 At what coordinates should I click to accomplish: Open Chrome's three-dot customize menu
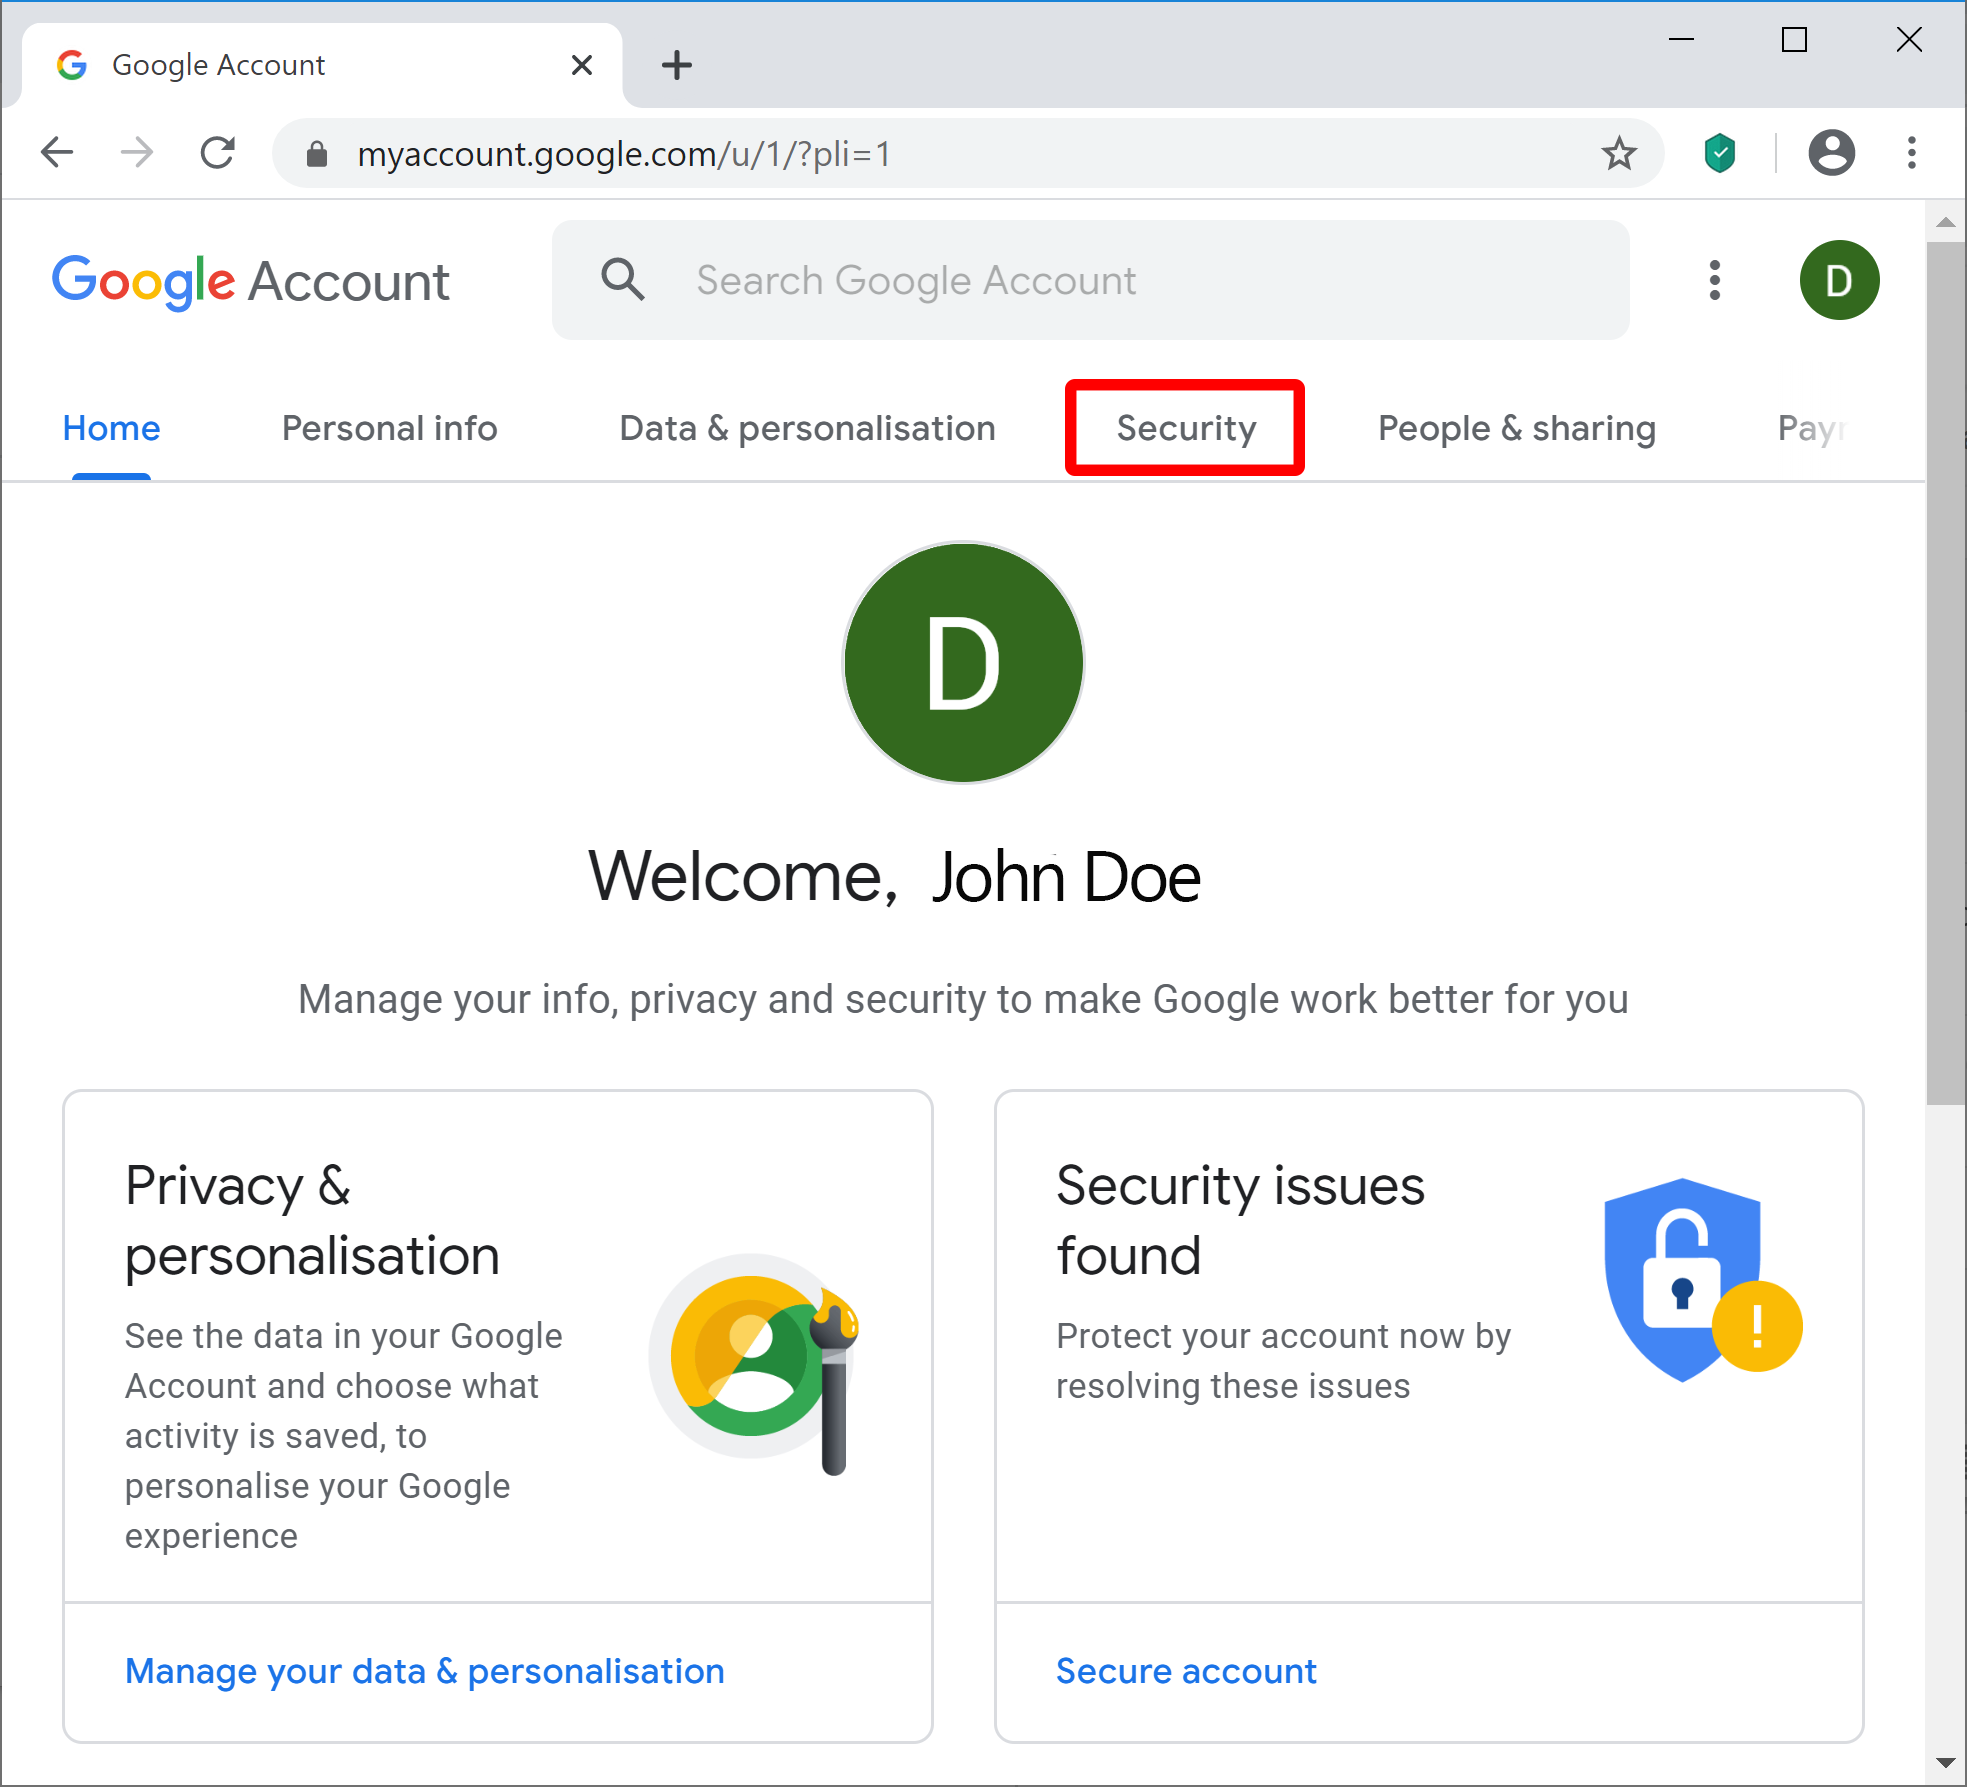point(1911,152)
